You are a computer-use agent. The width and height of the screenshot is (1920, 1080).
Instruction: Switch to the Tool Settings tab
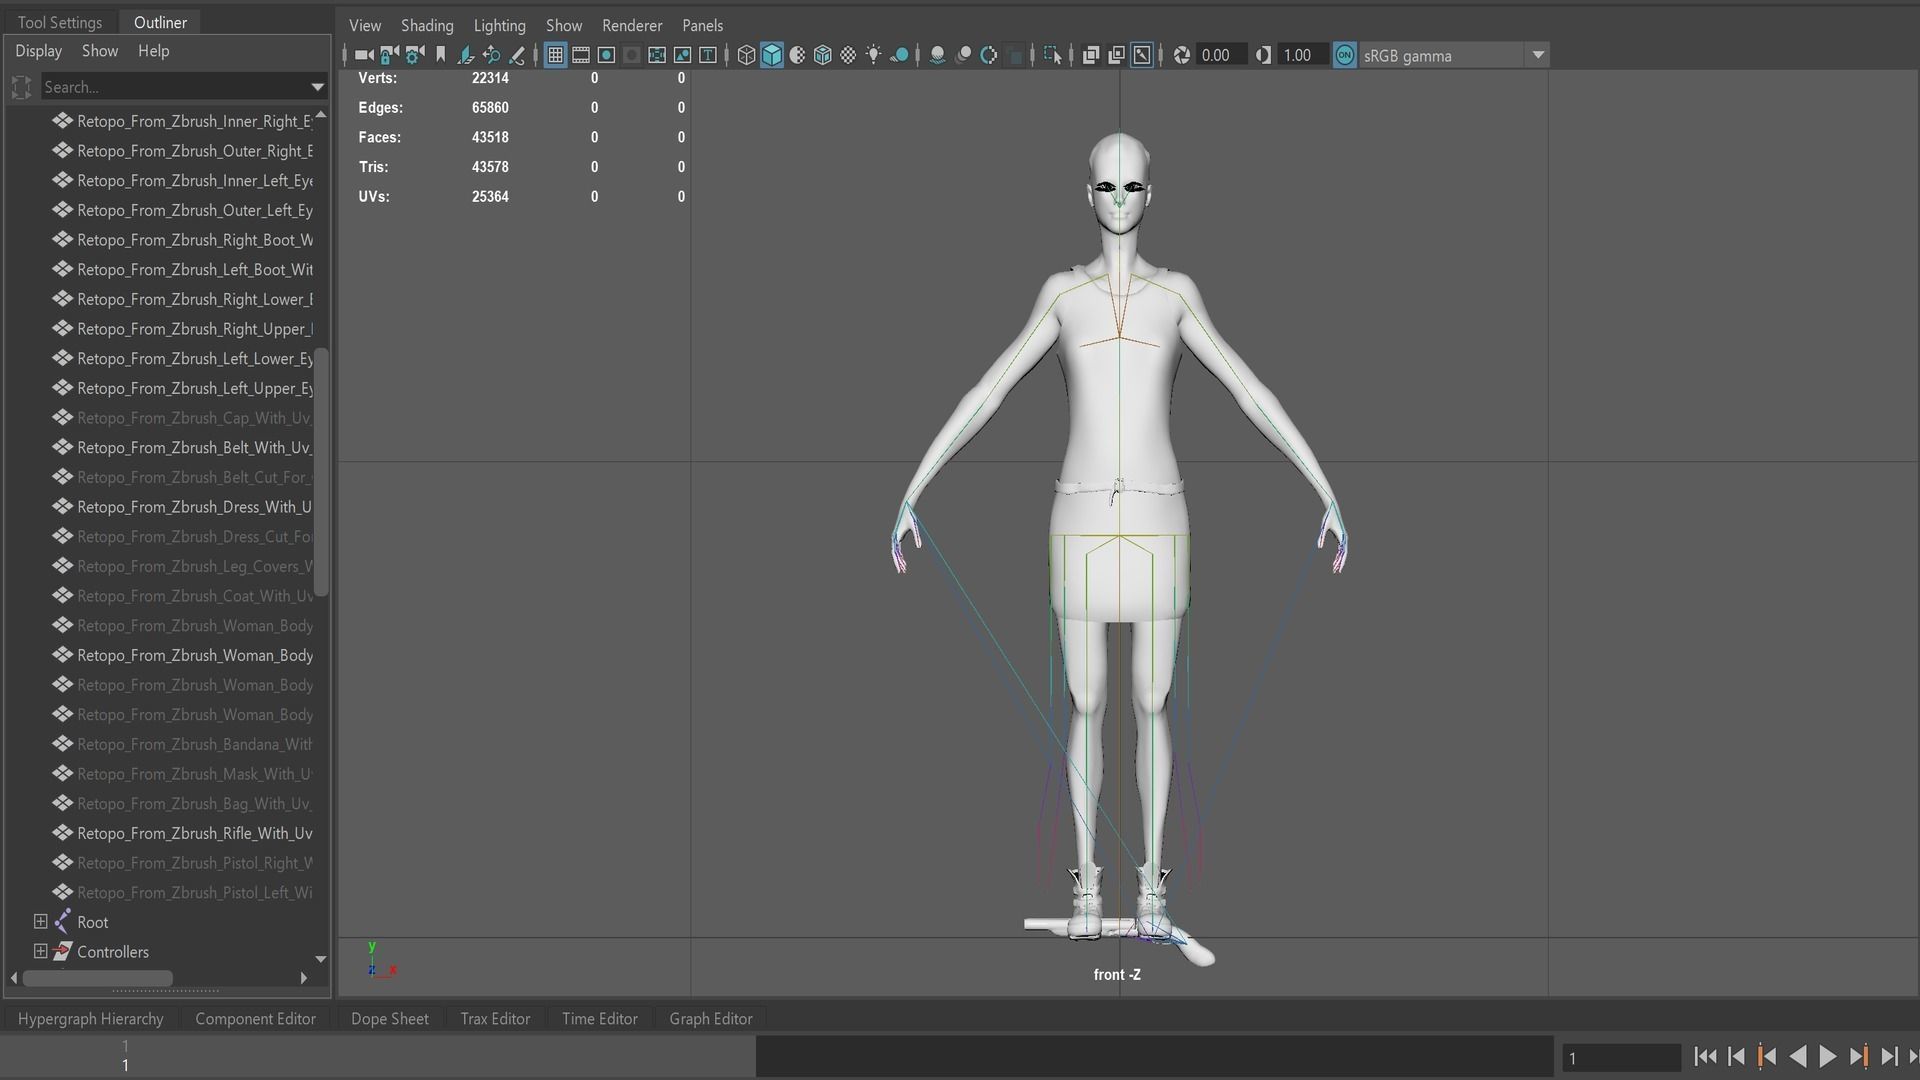(x=60, y=22)
